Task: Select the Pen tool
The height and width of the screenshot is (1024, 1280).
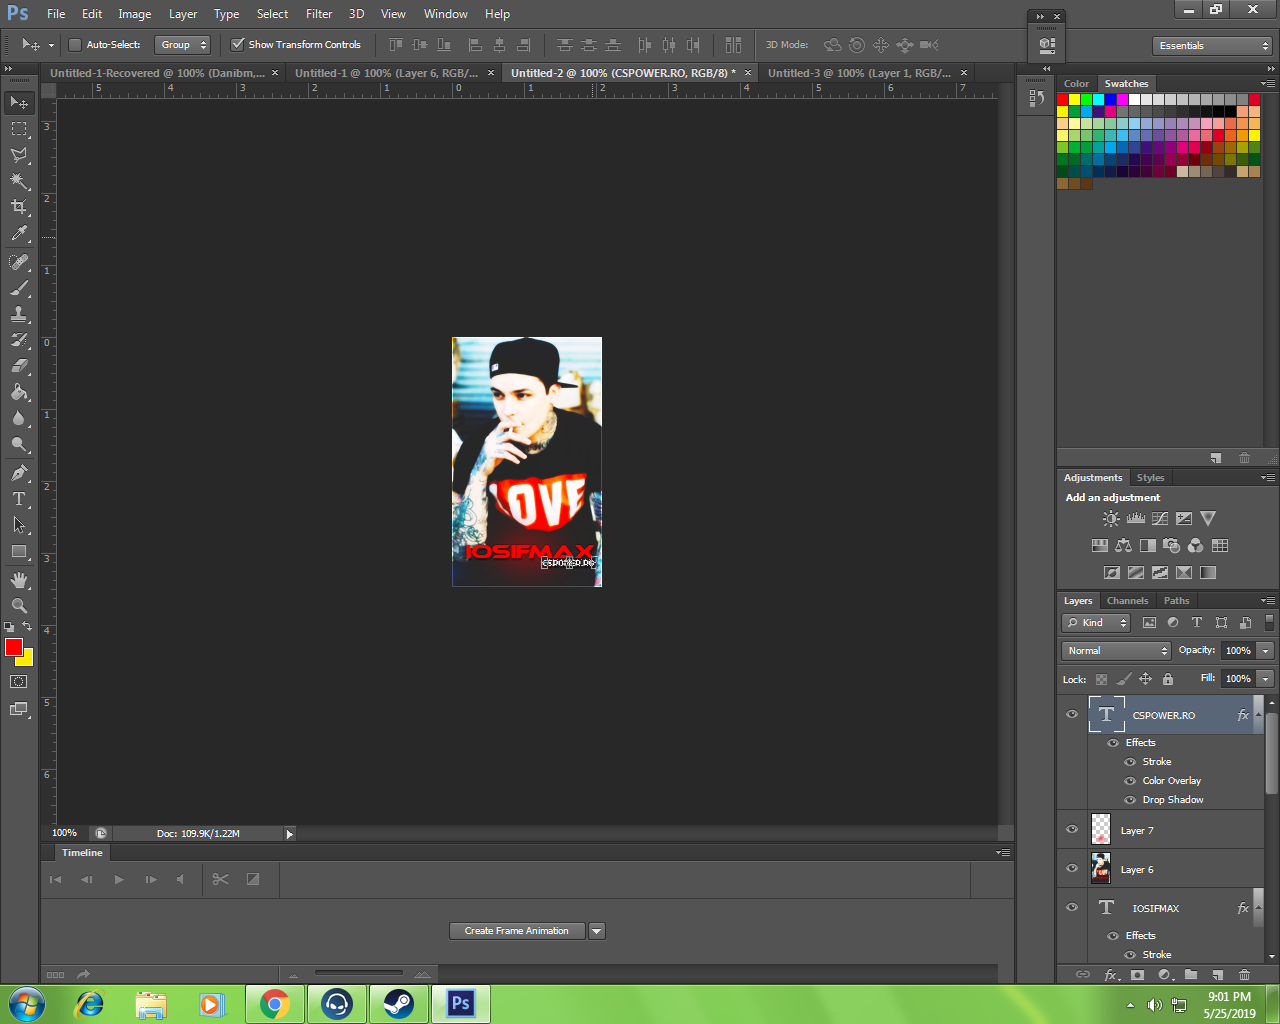Action: 19,473
